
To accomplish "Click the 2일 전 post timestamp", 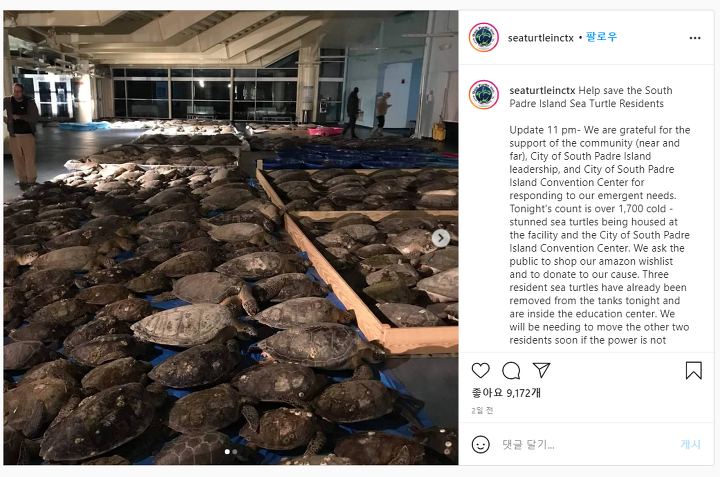I will [x=482, y=410].
